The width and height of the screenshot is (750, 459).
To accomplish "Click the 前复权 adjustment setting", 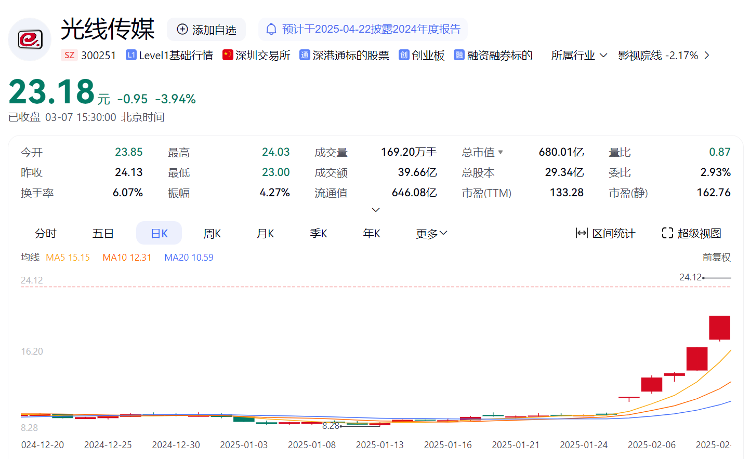I will point(717,257).
